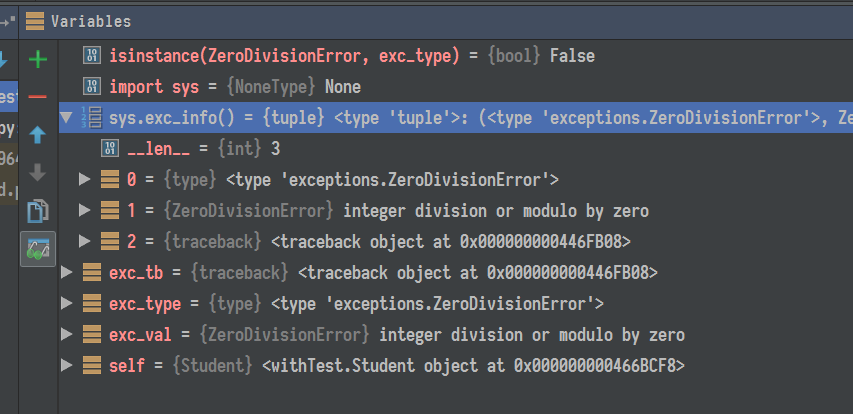853x414 pixels.
Task: Move watch up with blue arrow
Action: tap(38, 134)
